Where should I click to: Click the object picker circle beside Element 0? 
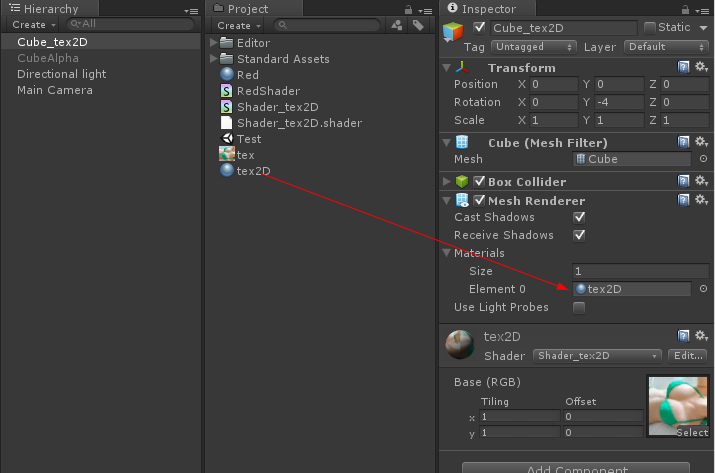(703, 289)
